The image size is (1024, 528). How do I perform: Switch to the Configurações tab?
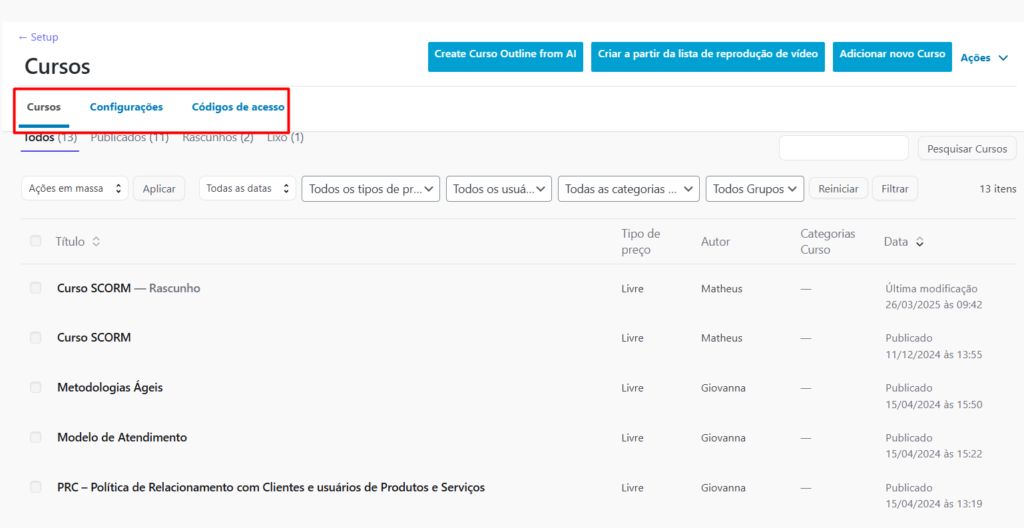pos(126,107)
